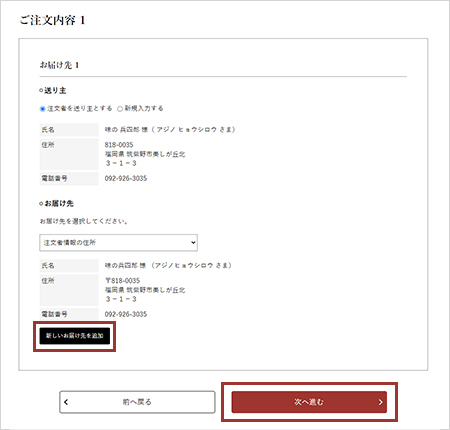The image size is (450, 430).
Task: Click 新しいお届け先を追加 button
Action: pyautogui.click(x=75, y=336)
